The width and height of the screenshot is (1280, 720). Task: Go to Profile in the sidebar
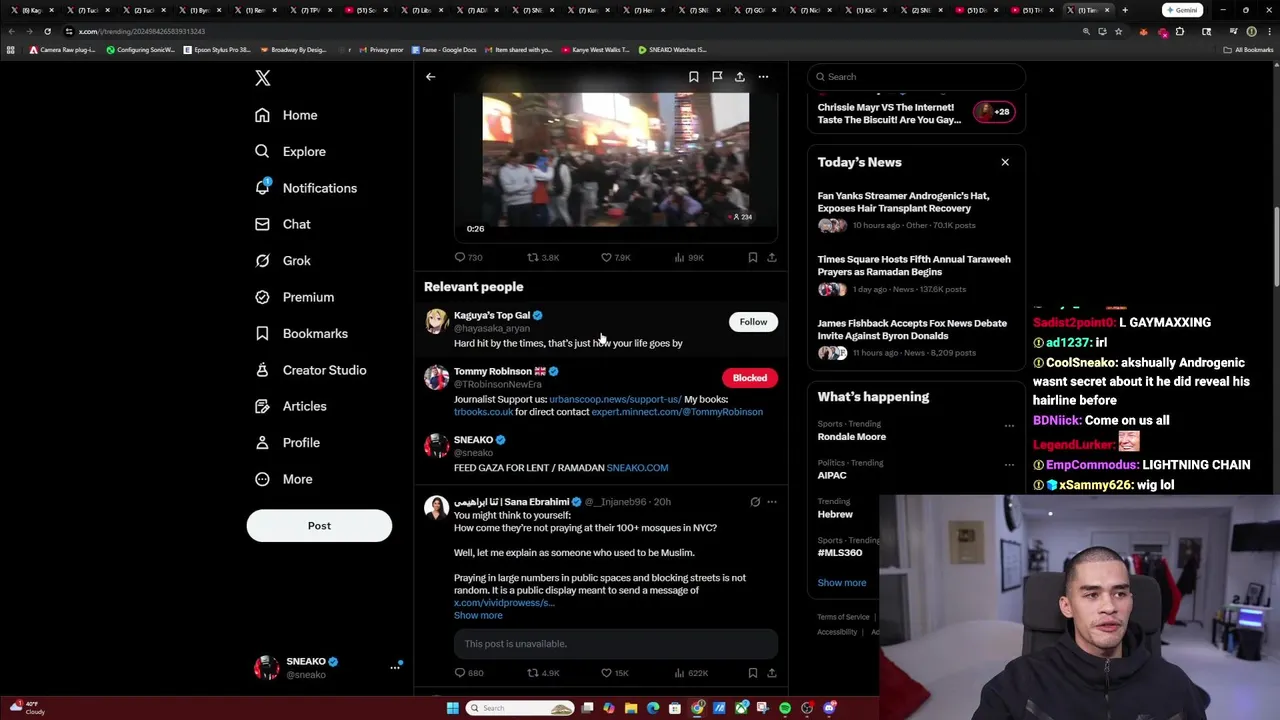point(287,443)
